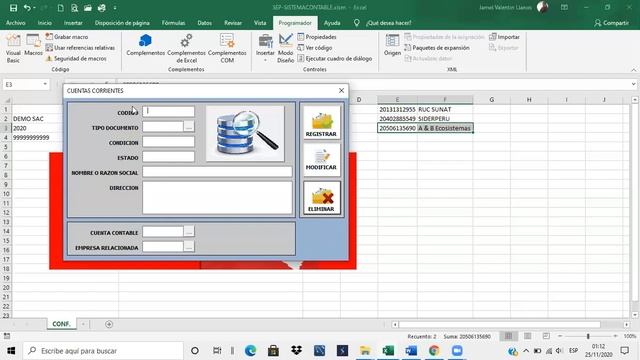640x360 pixels.
Task: Click the zoom in plus button
Action: pos(615,336)
